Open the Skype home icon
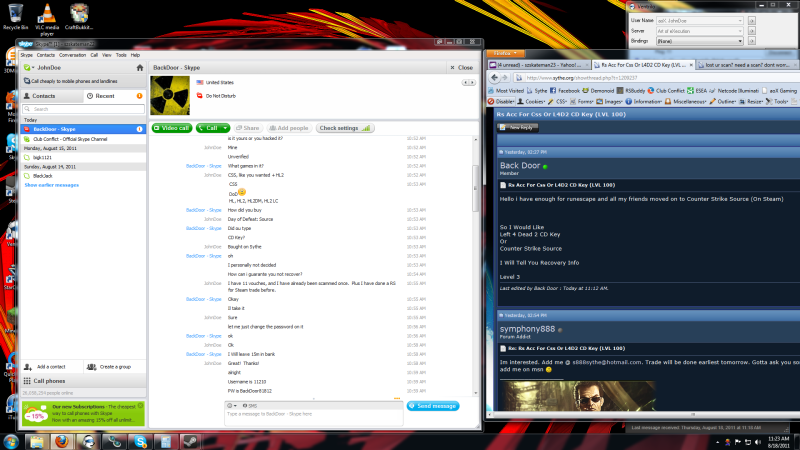The width and height of the screenshot is (800, 450). (140, 67)
